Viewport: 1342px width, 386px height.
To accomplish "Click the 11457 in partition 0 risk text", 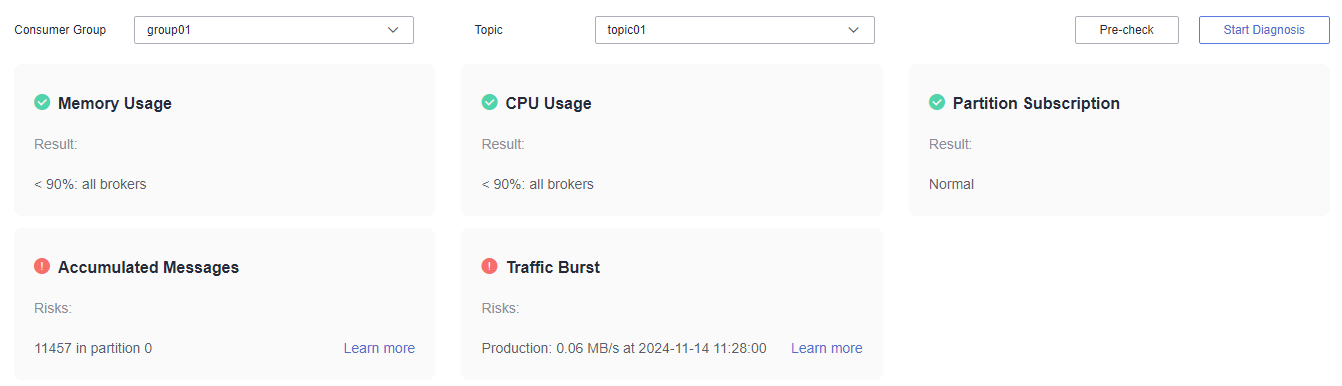I will (x=93, y=348).
